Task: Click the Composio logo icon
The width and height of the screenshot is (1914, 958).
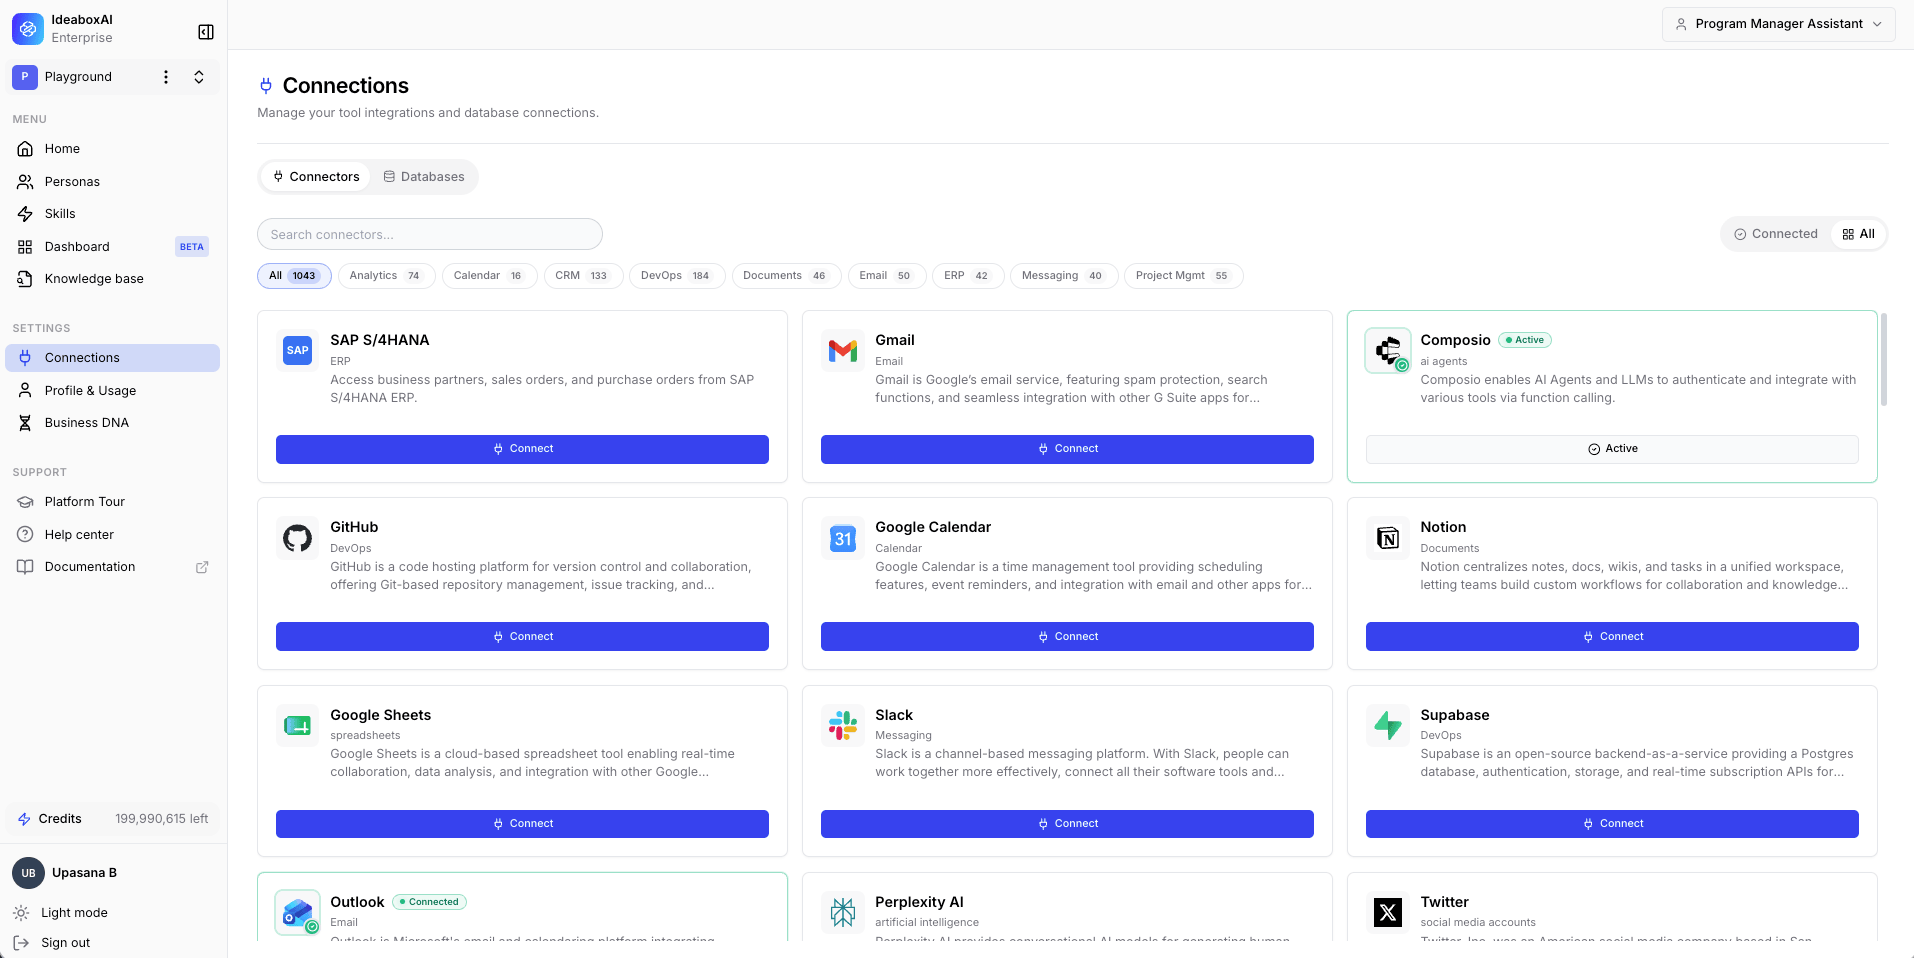Action: pos(1388,350)
